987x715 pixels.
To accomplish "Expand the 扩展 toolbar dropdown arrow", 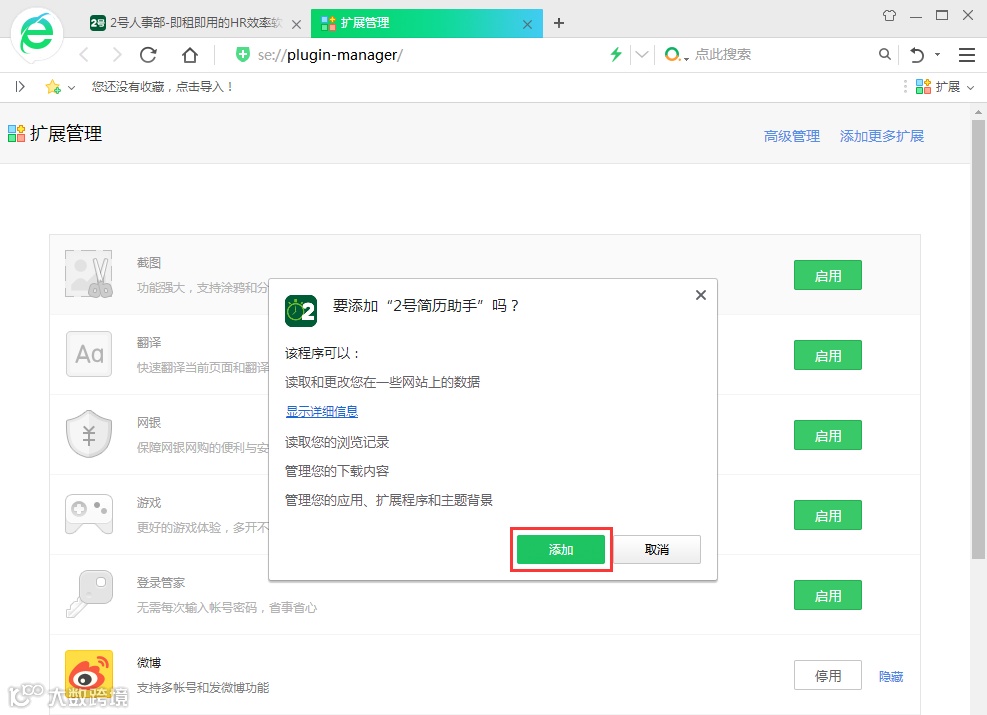I will coord(970,87).
